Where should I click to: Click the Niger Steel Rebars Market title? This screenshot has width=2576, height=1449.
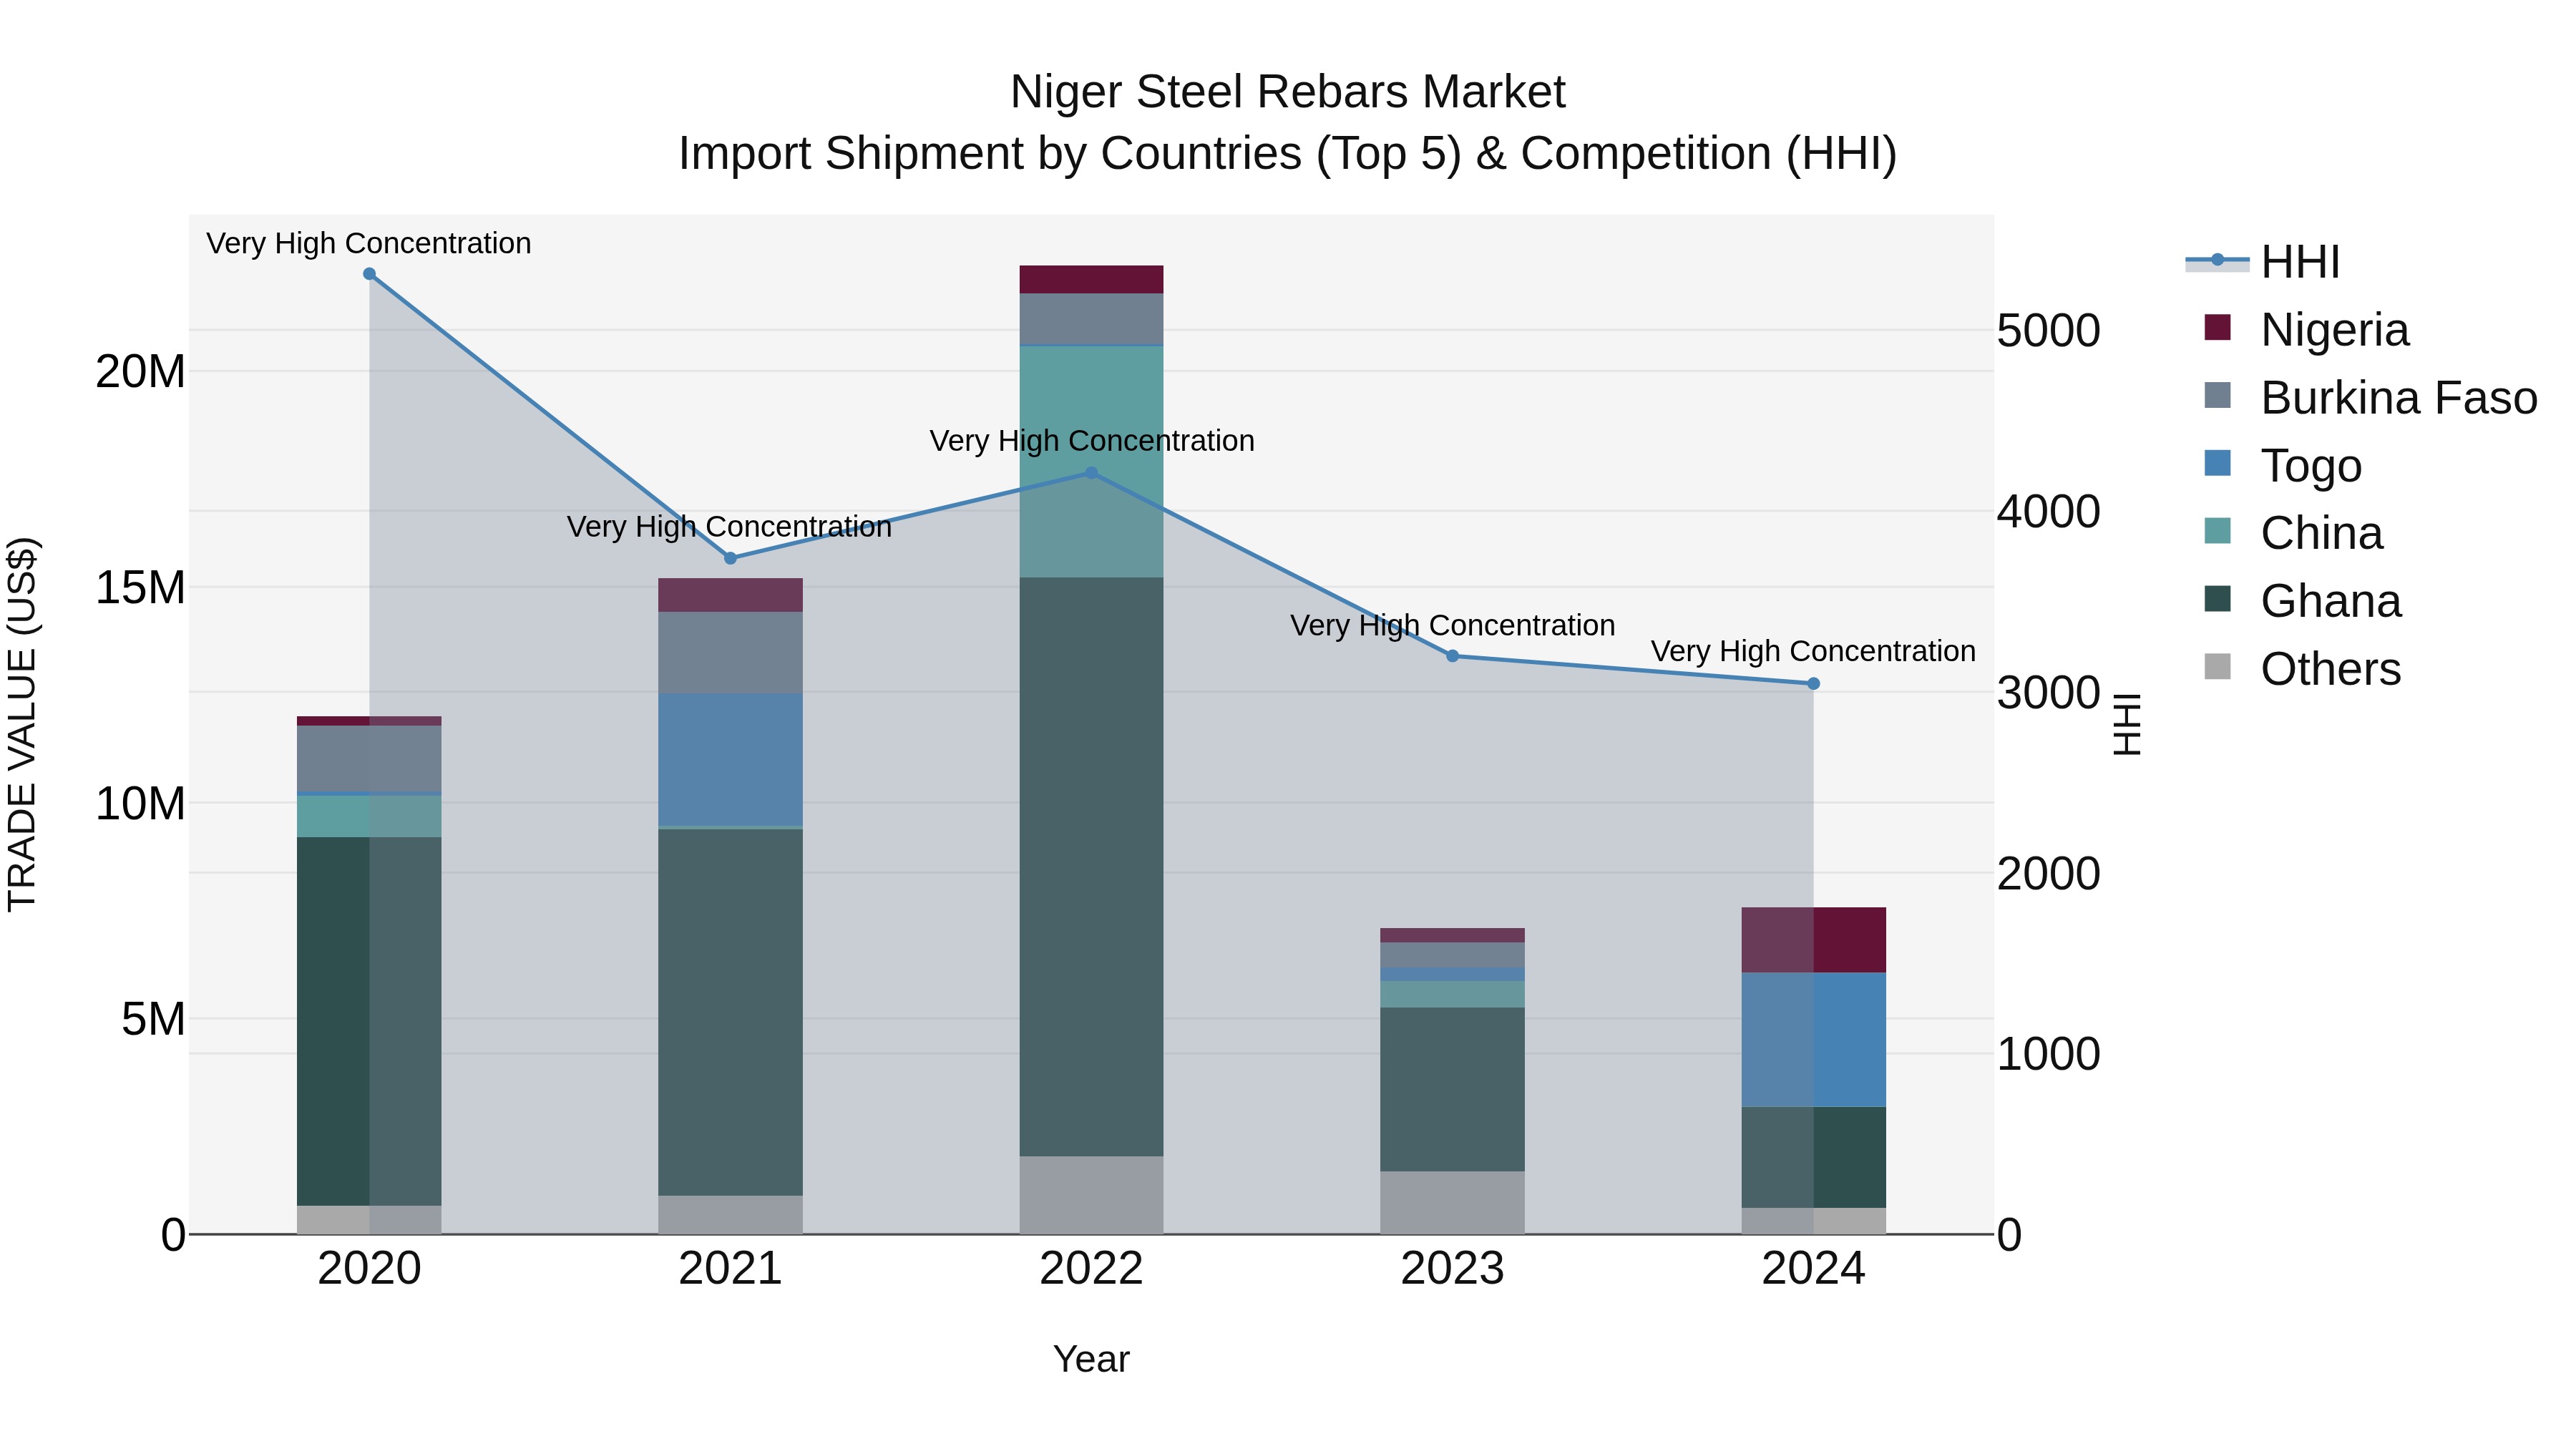(x=1288, y=92)
